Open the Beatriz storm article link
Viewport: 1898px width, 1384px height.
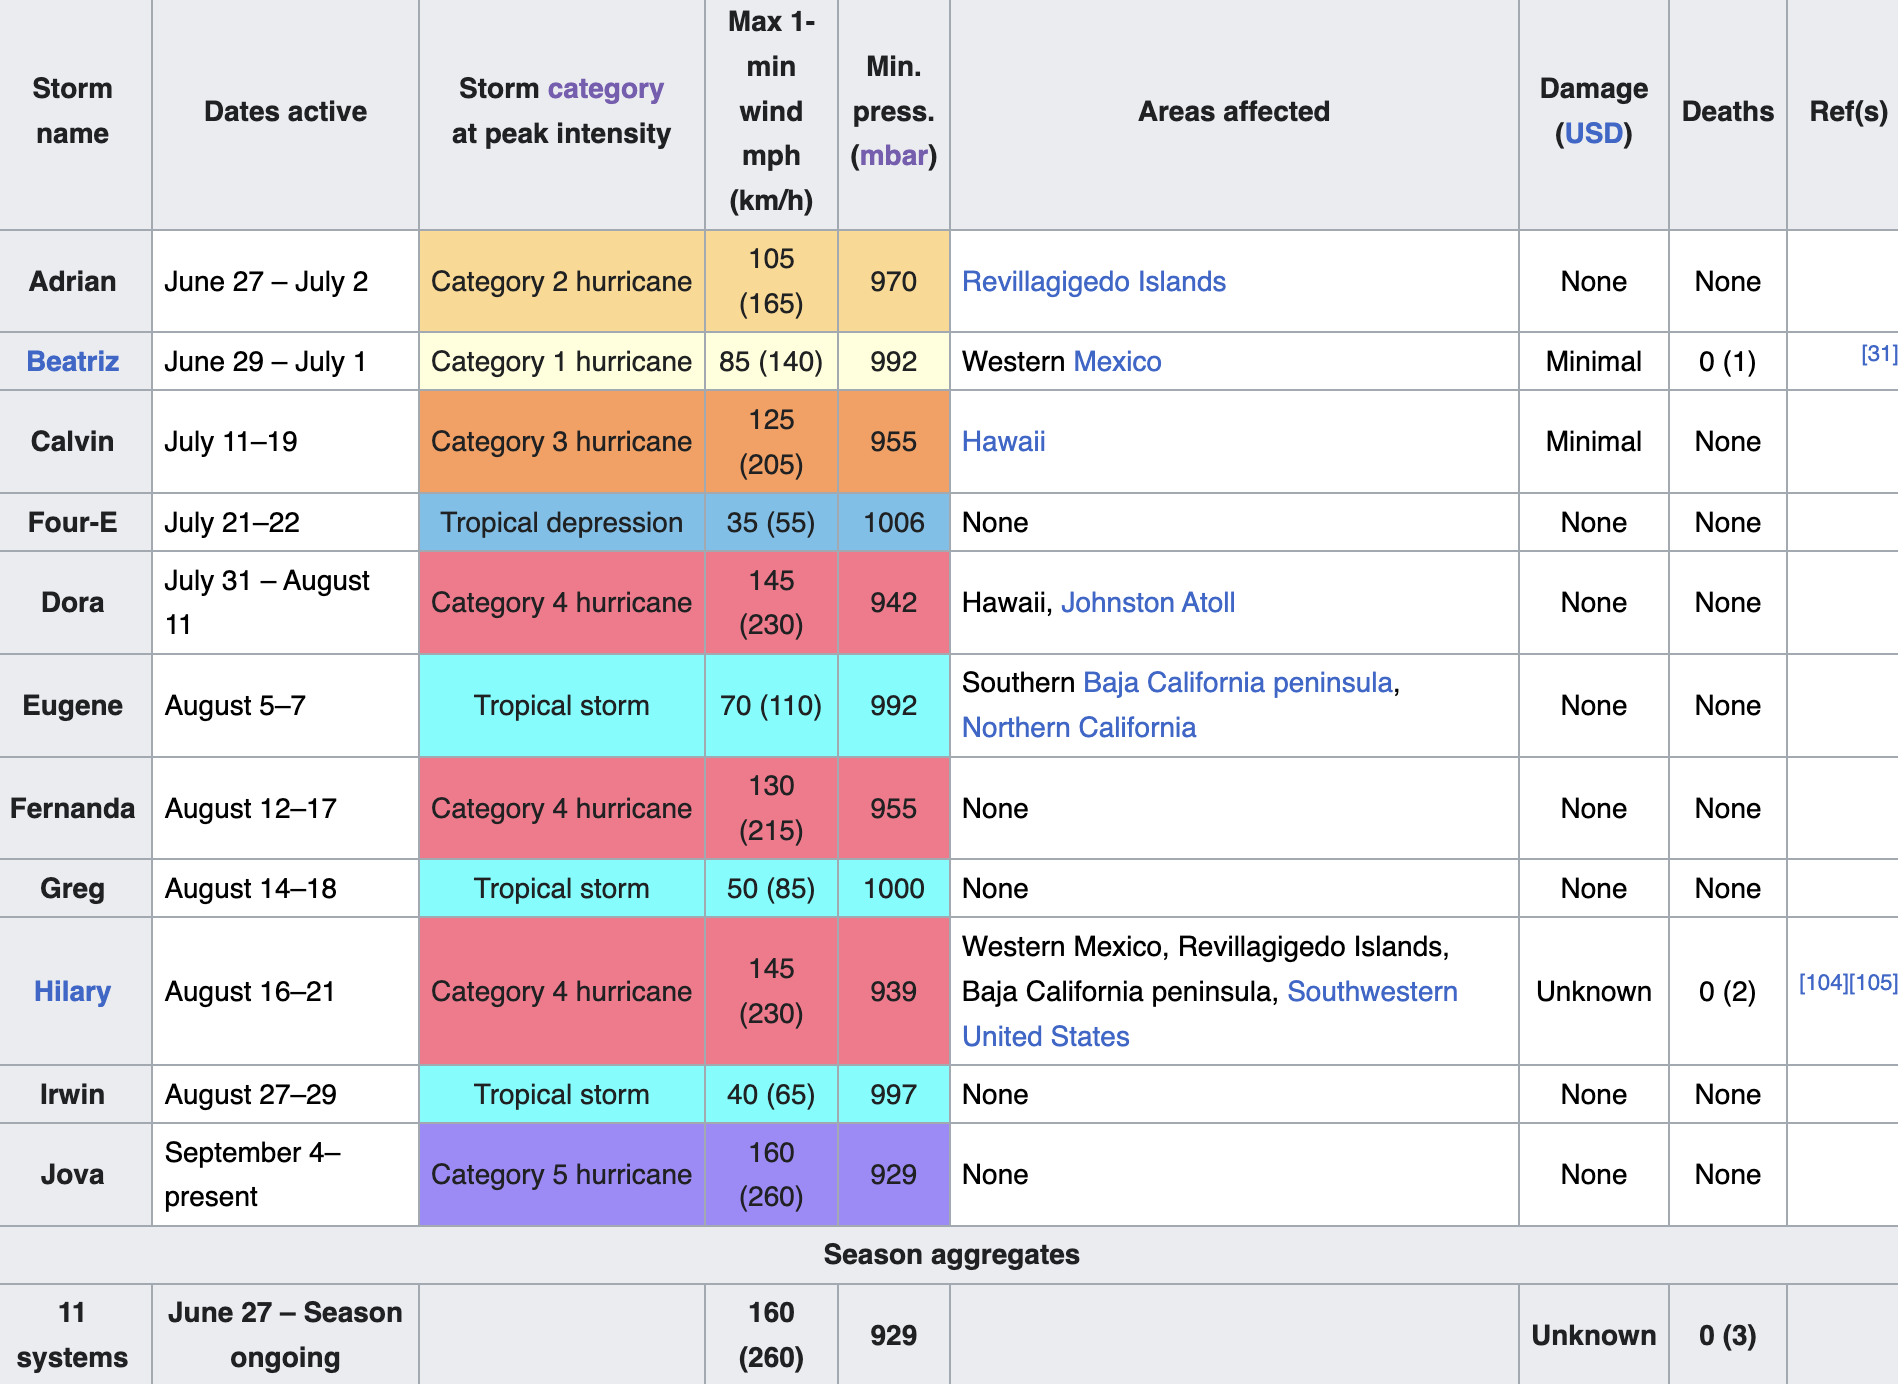point(72,361)
